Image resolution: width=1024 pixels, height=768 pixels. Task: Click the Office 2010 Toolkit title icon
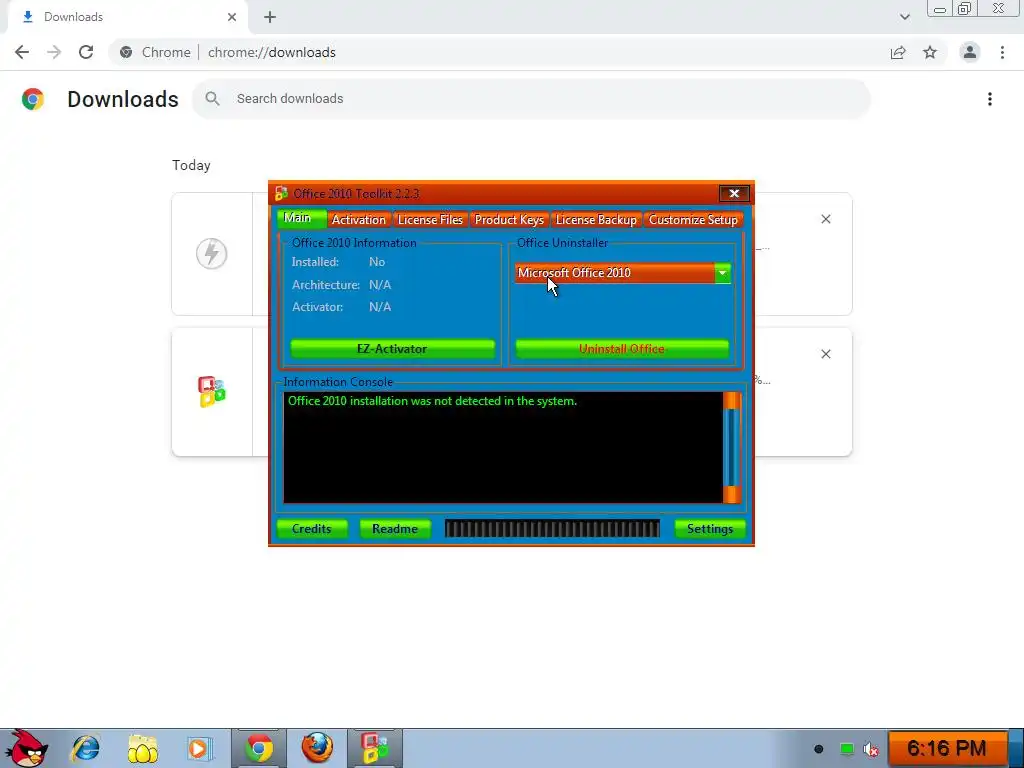[281, 193]
